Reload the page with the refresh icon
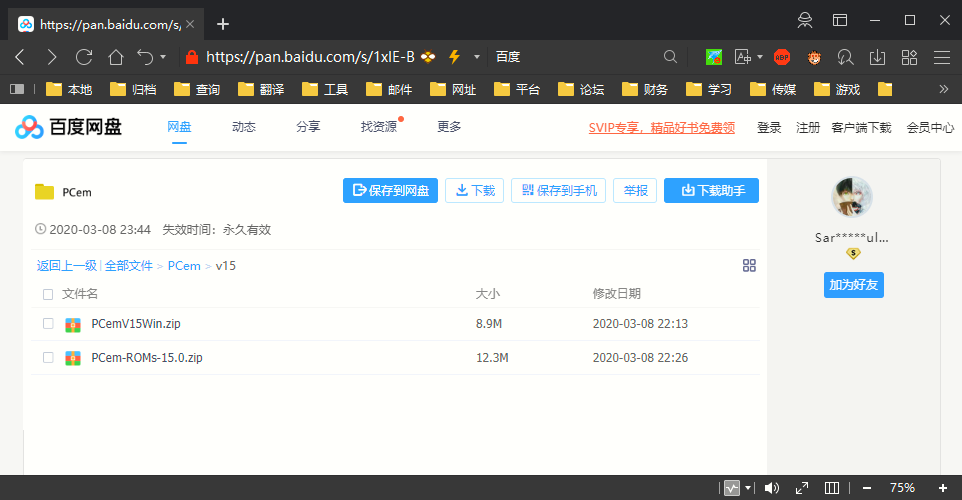 pos(83,57)
